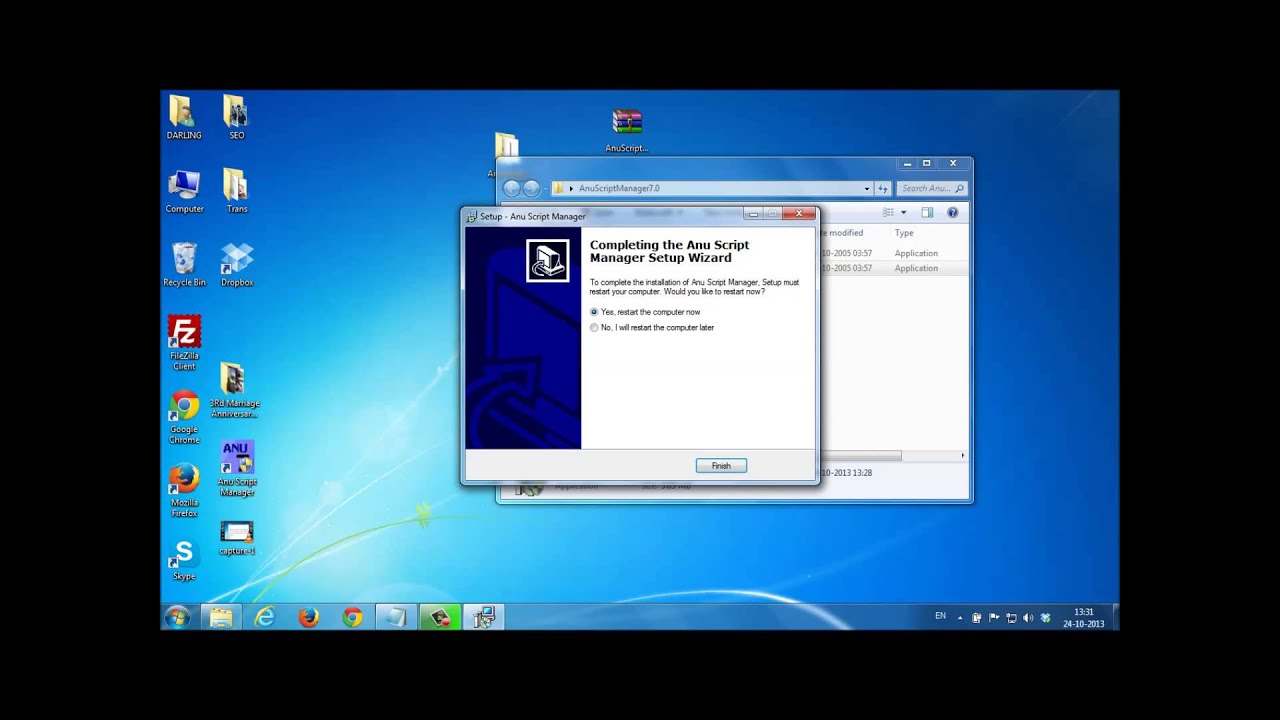The height and width of the screenshot is (720, 1280).
Task: Toggle the Explorer preview pane
Action: coord(927,212)
